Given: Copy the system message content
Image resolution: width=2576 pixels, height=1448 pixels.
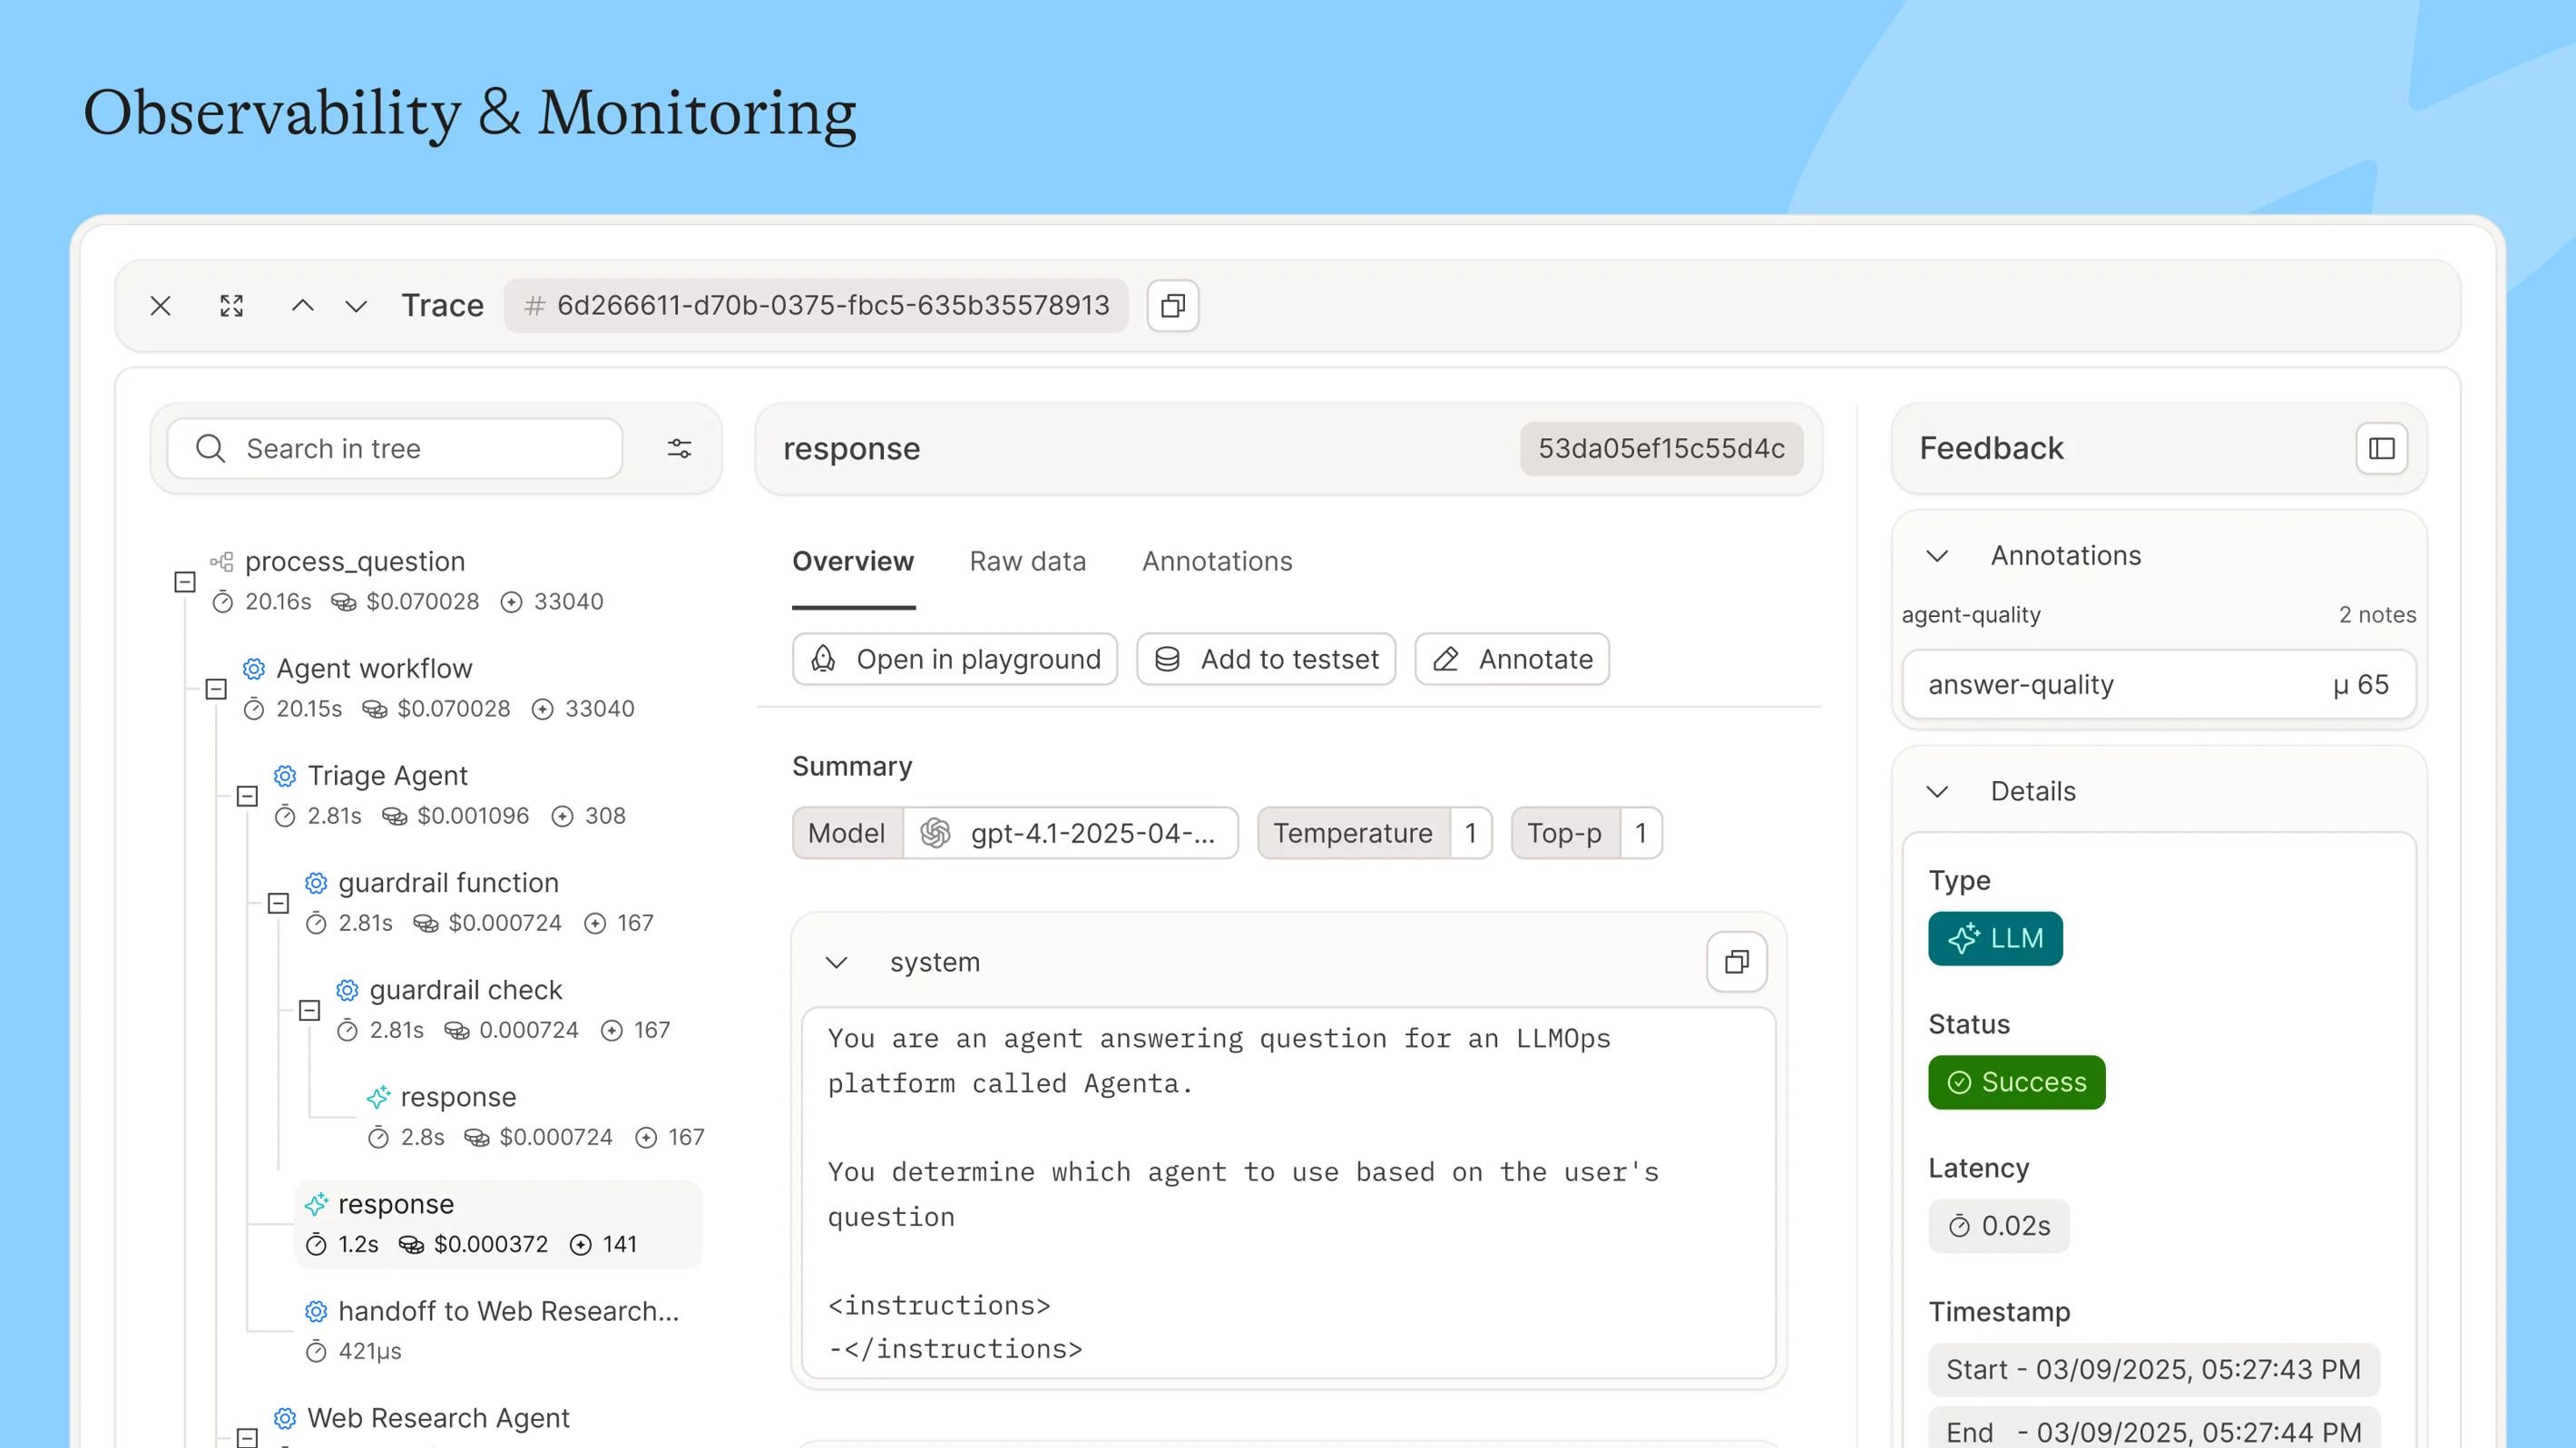Looking at the screenshot, I should click(1736, 962).
